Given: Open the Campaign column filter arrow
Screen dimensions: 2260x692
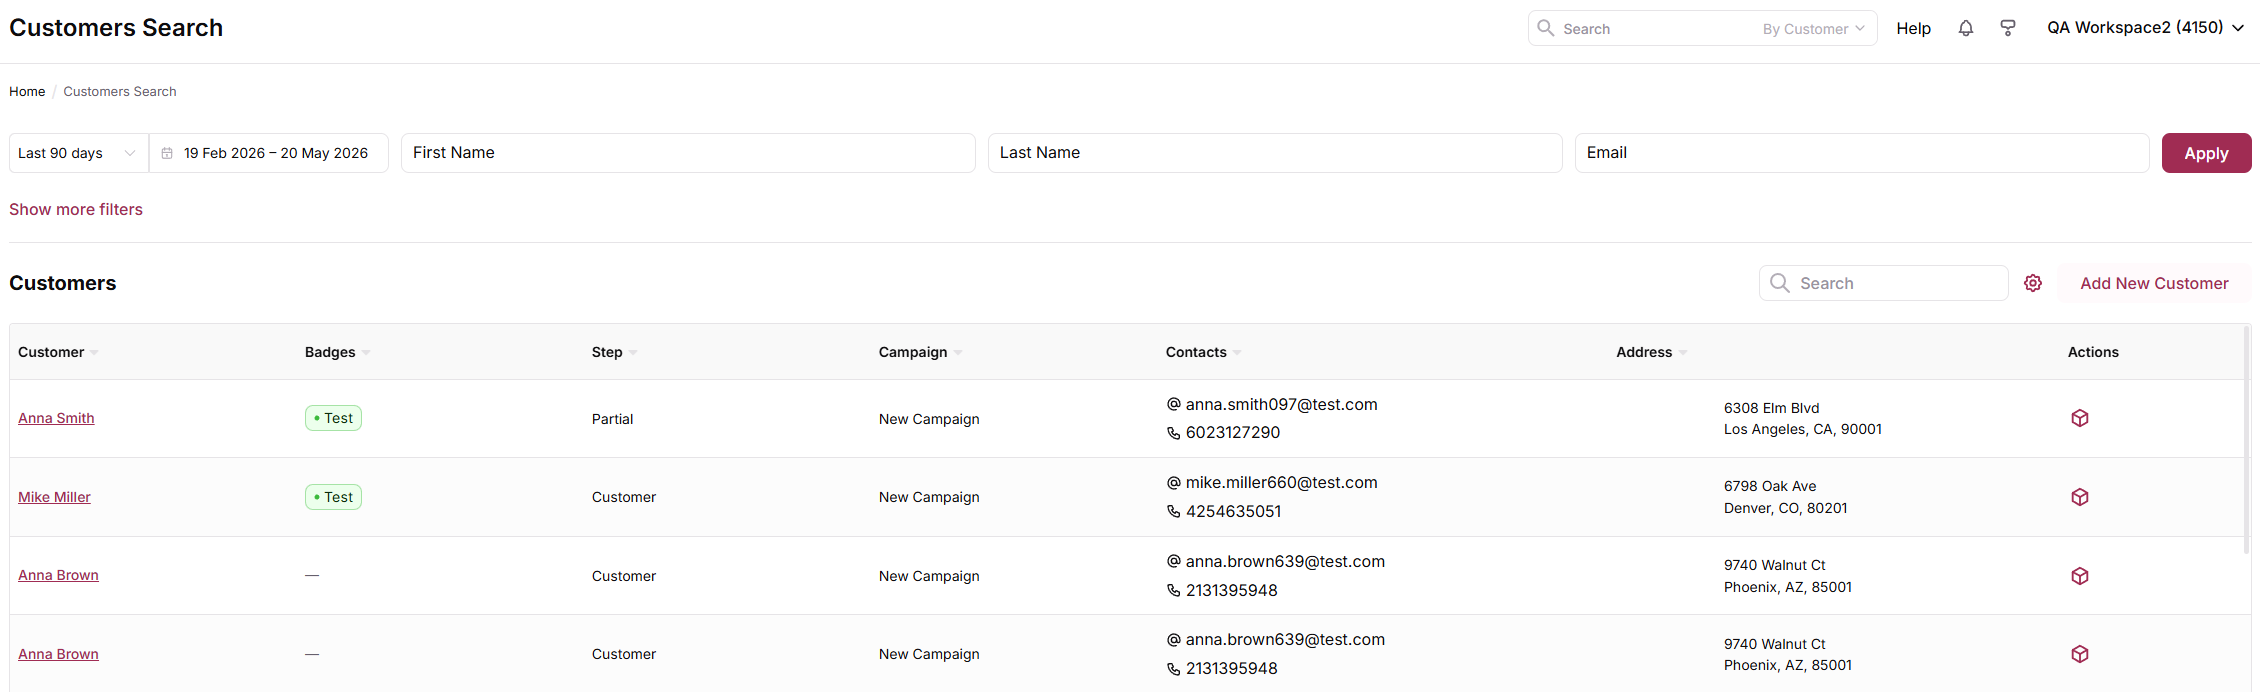Looking at the screenshot, I should (x=958, y=353).
